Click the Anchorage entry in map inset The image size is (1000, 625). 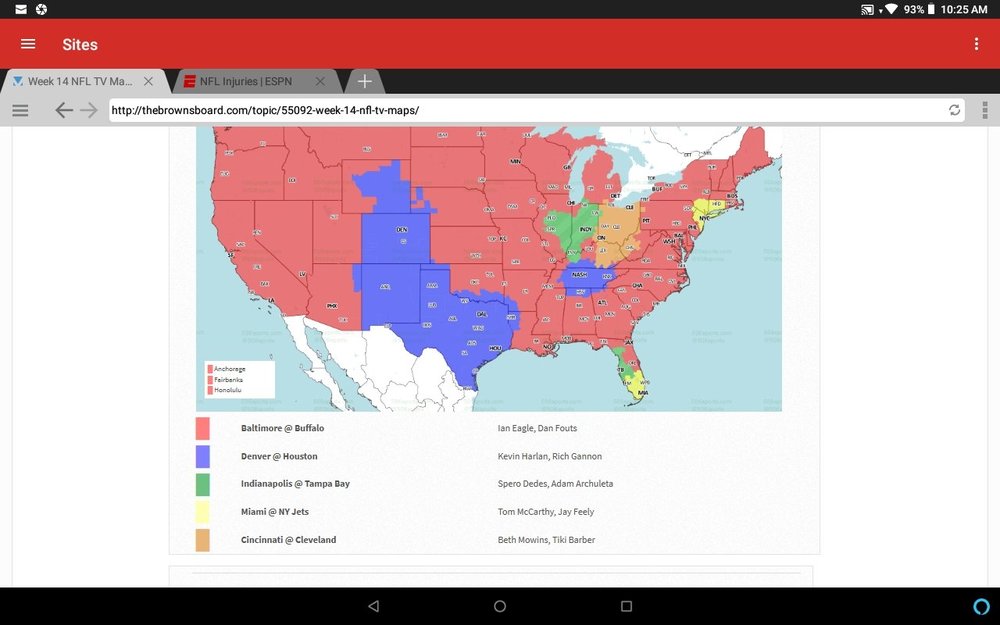click(226, 369)
